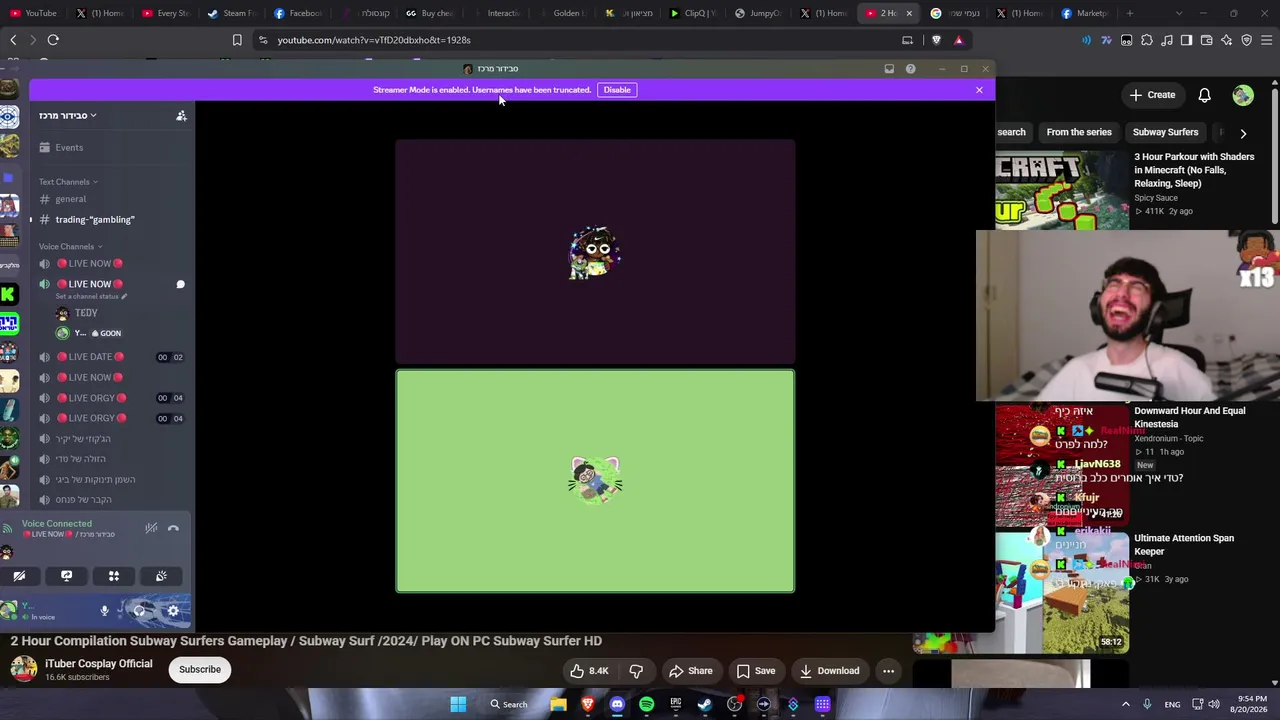
Task: Open more actions menu under the video
Action: pos(888,671)
